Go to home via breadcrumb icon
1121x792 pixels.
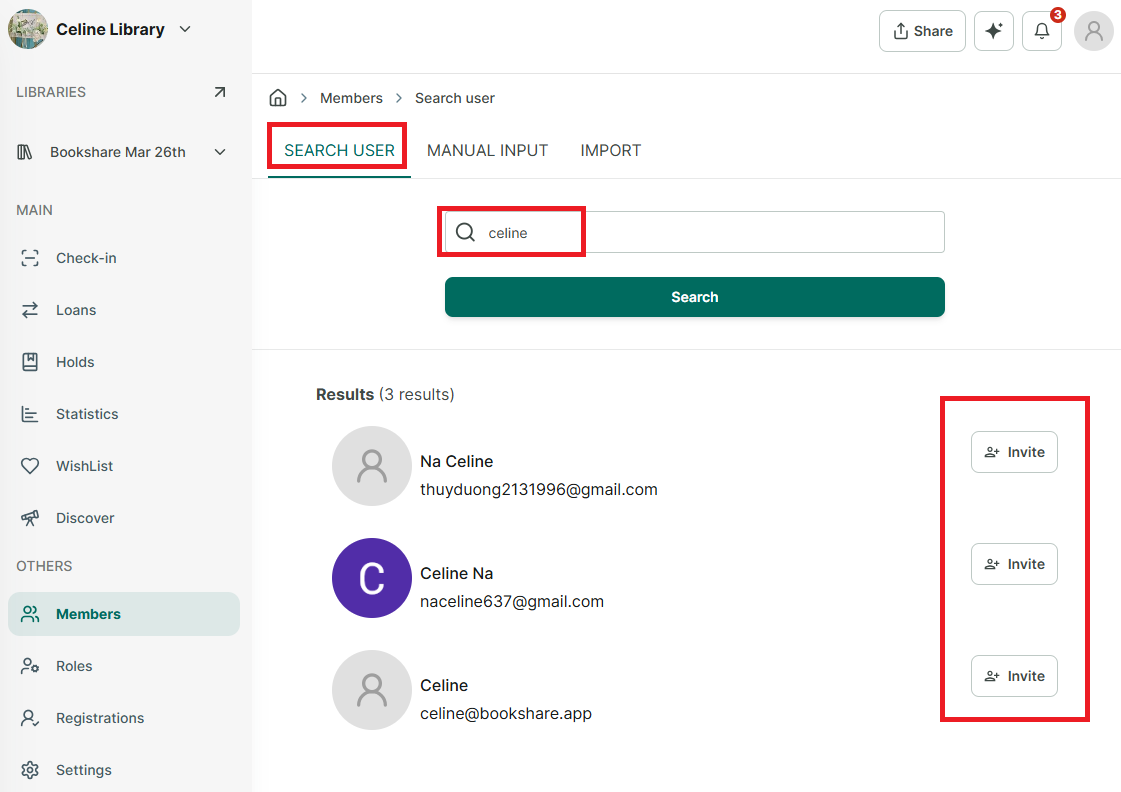coord(278,98)
